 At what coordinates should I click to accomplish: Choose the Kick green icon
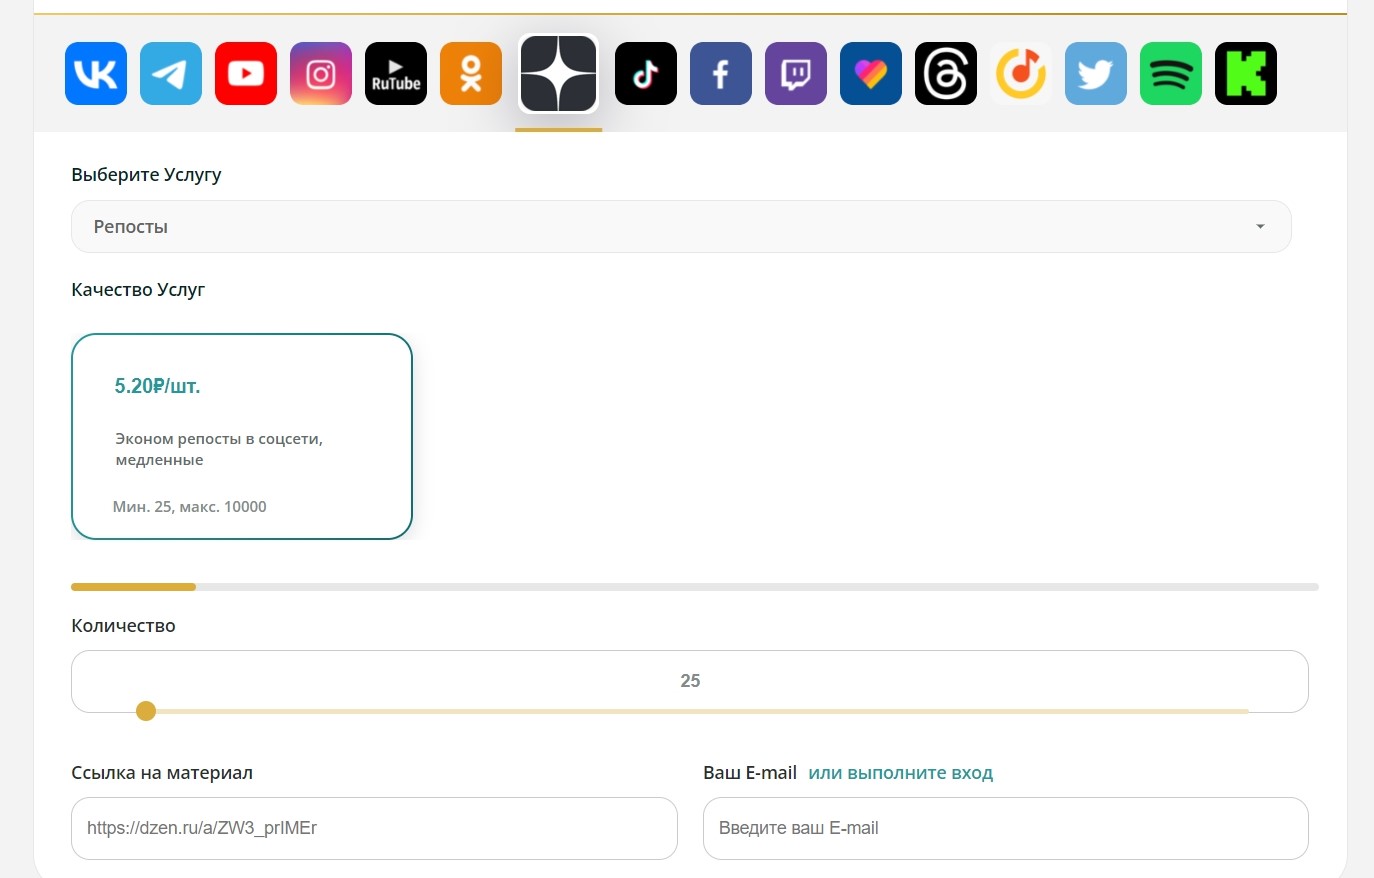click(x=1246, y=73)
